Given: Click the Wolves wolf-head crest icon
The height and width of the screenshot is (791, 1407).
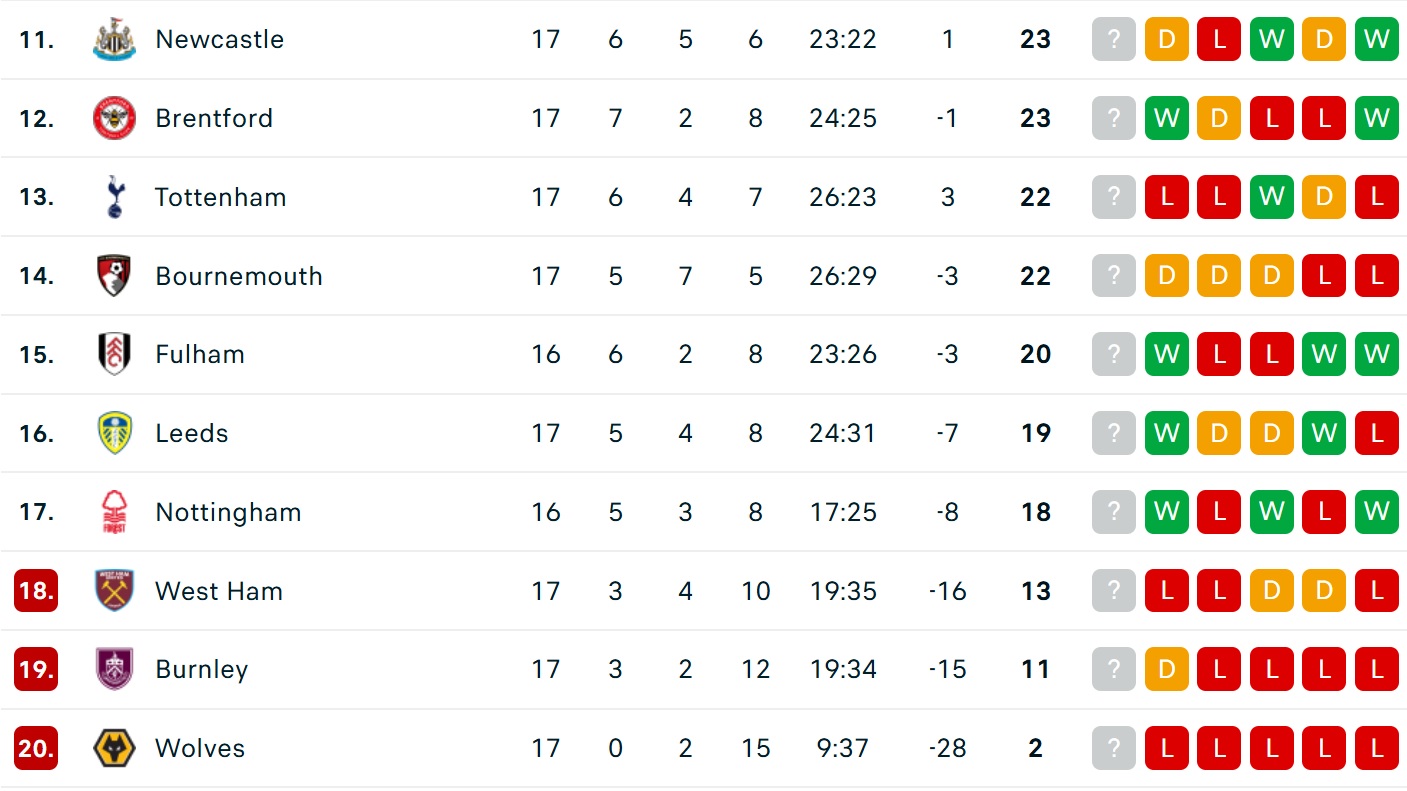Looking at the screenshot, I should pyautogui.click(x=114, y=748).
